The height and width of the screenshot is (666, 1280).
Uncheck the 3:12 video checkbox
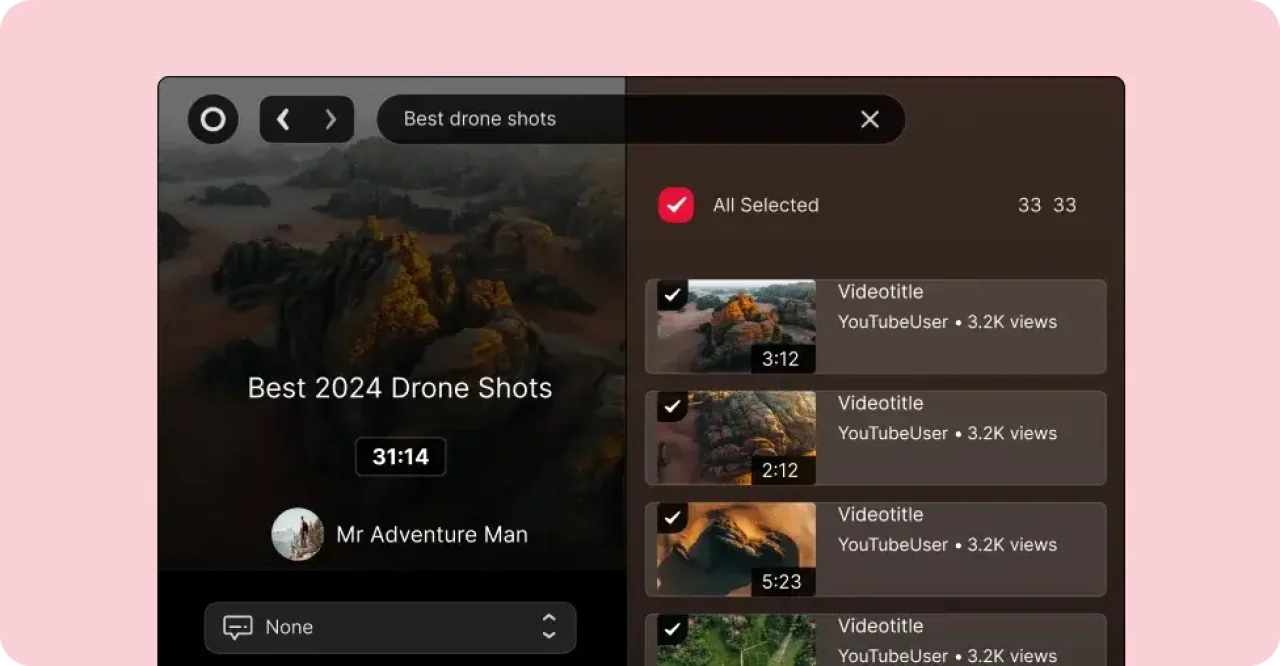point(672,295)
